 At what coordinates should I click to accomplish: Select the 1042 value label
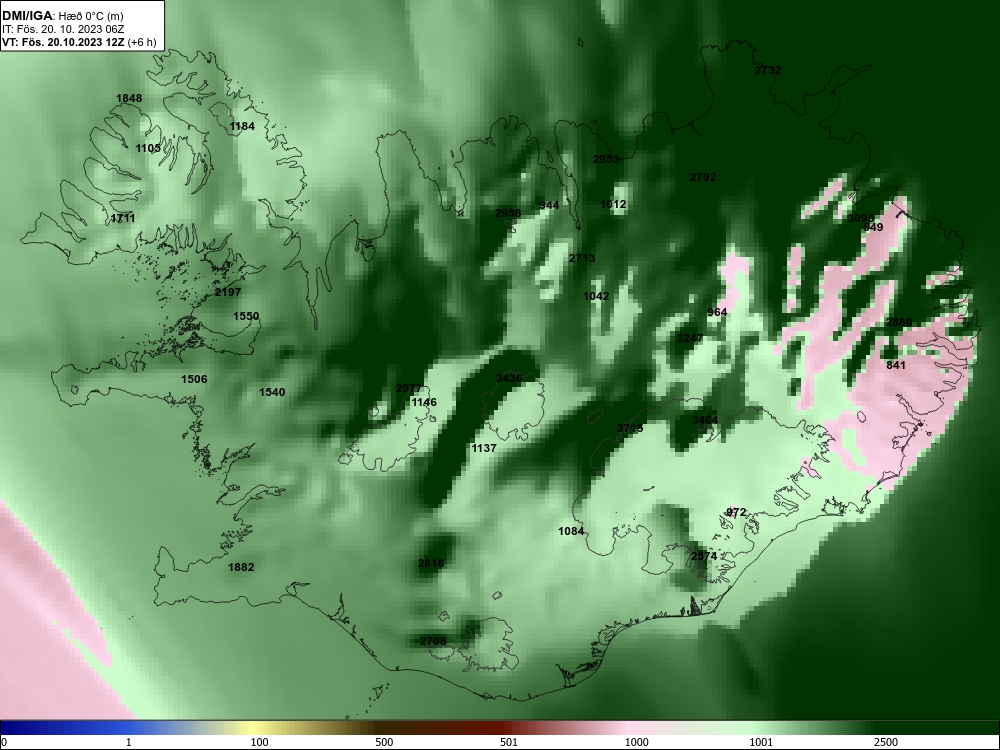pos(596,296)
